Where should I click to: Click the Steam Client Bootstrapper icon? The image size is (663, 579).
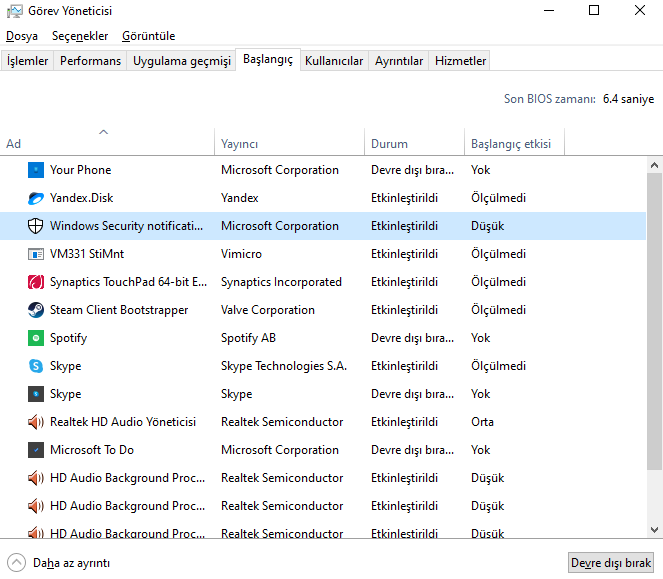(x=36, y=310)
